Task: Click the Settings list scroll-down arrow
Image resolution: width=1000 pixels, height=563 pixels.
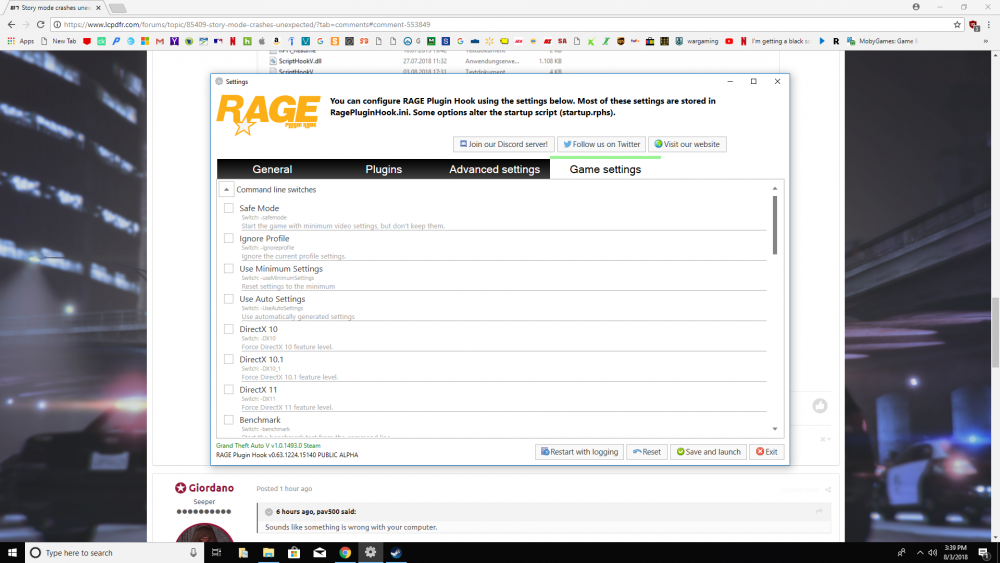Action: point(775,429)
